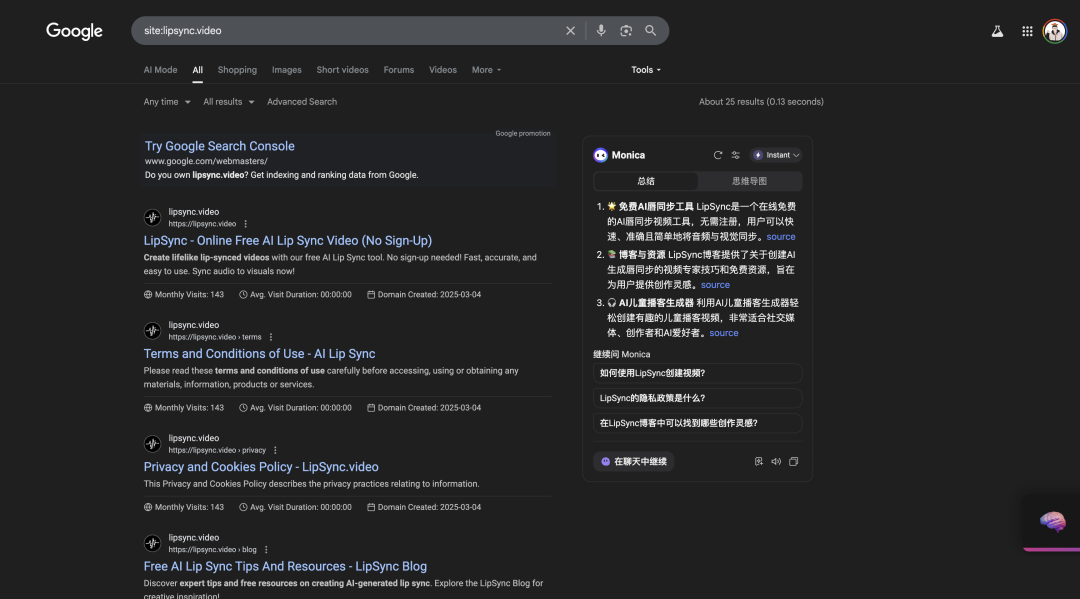1080x599 pixels.
Task: Ask Monica 在LipSync博客中可以找到哪些创作灵感?
Action: point(697,423)
